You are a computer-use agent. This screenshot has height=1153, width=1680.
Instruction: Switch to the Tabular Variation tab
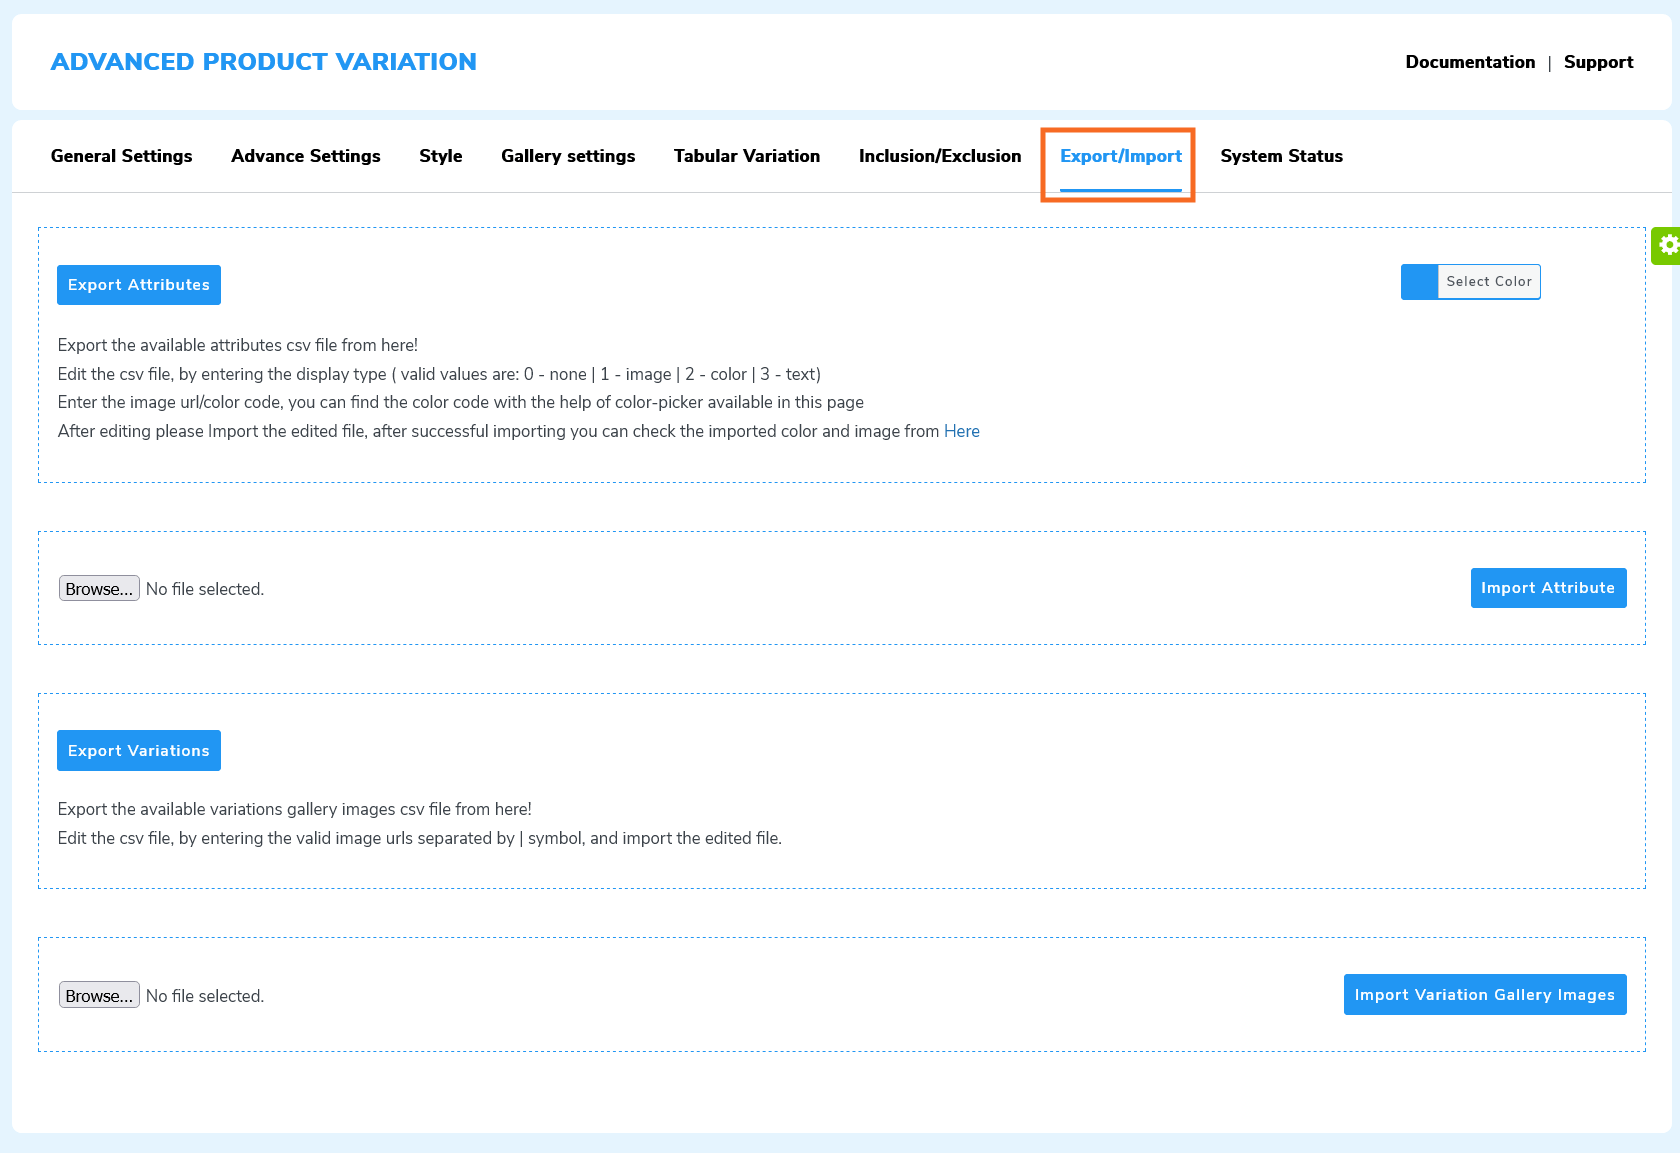coord(746,156)
